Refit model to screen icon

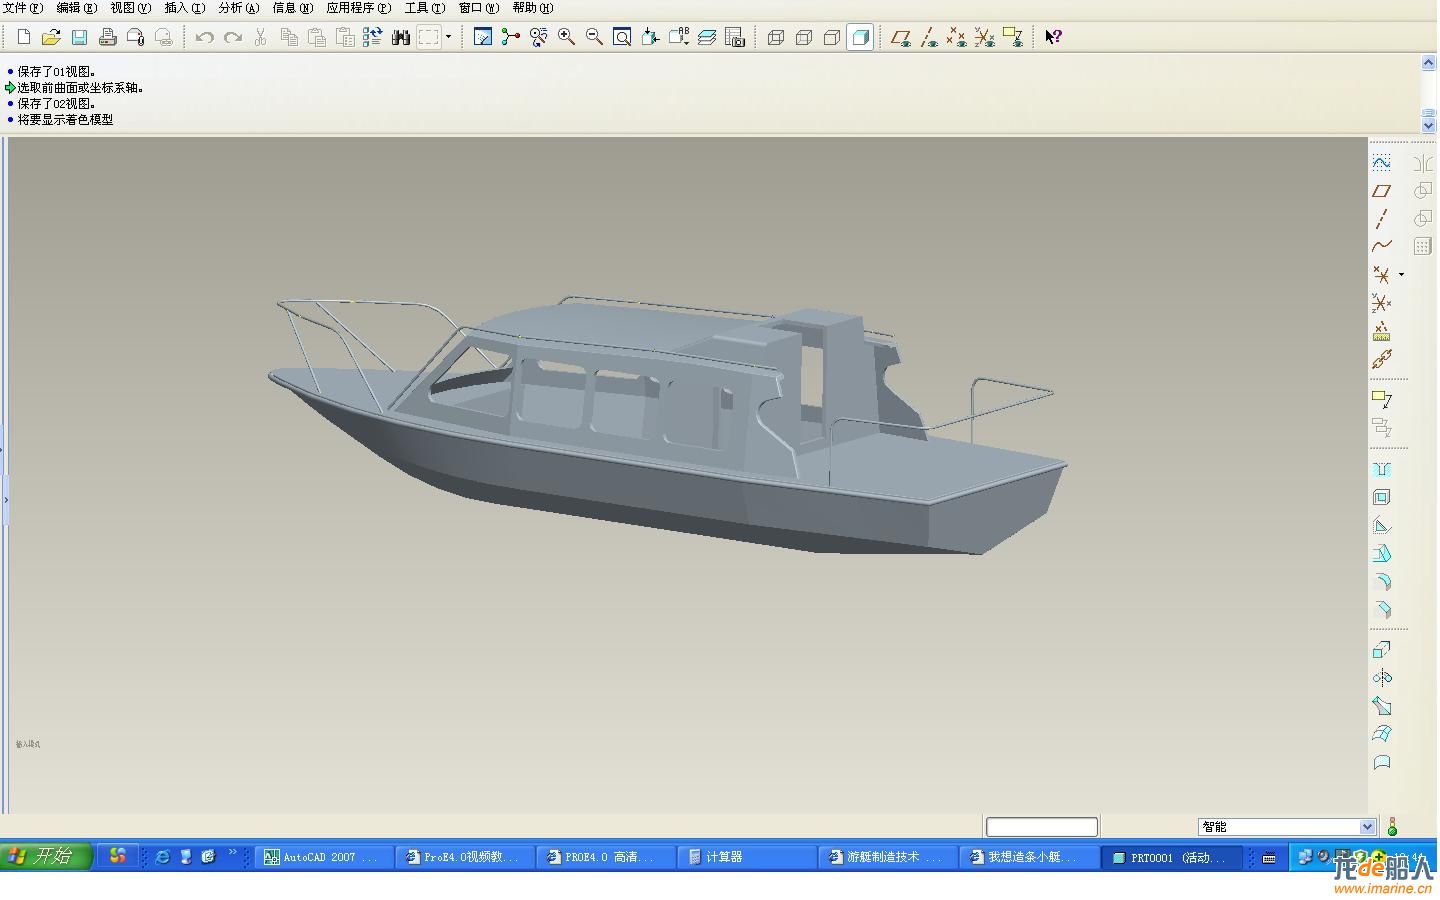coord(622,37)
